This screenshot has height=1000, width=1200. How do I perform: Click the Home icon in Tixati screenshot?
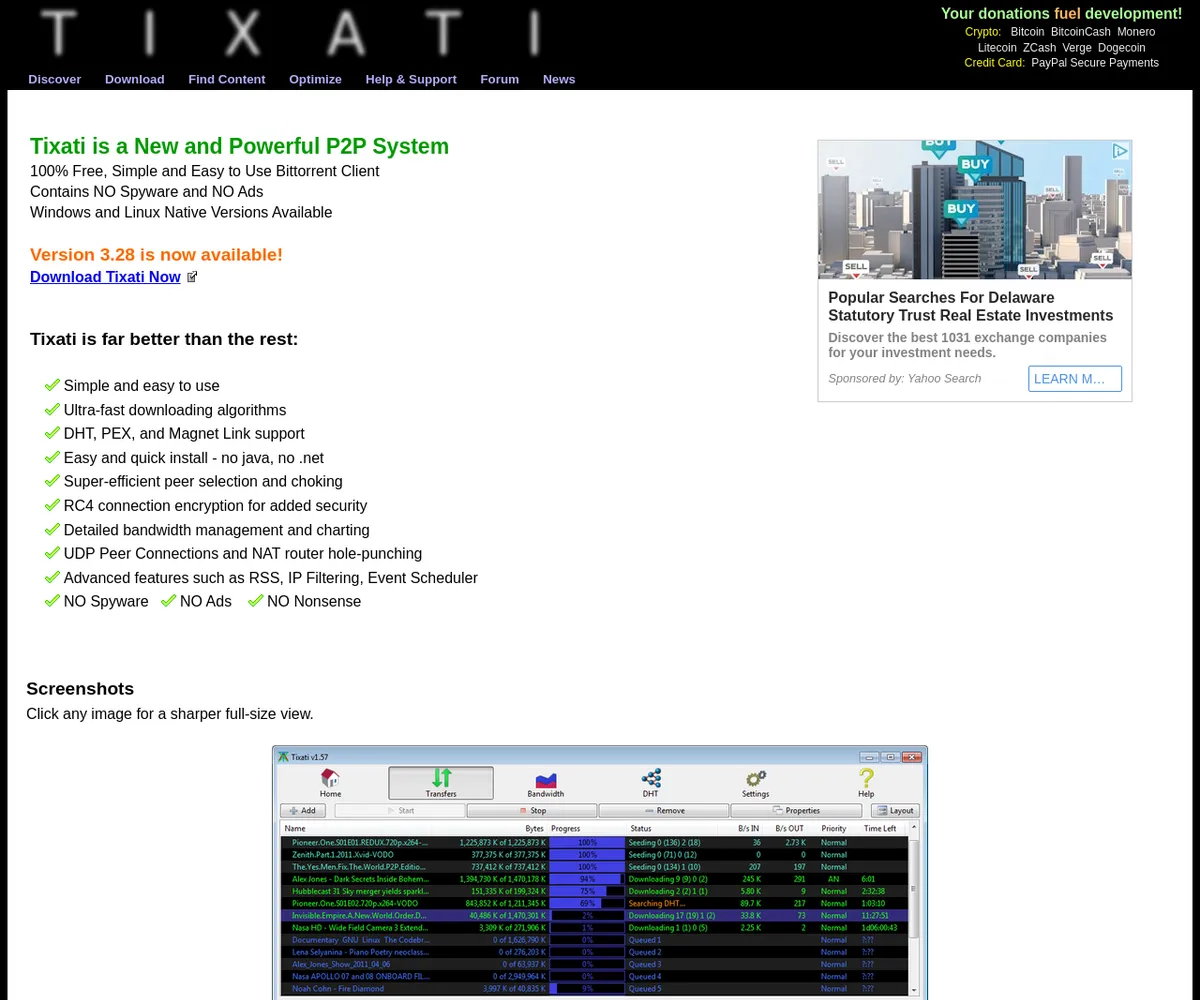coord(330,778)
